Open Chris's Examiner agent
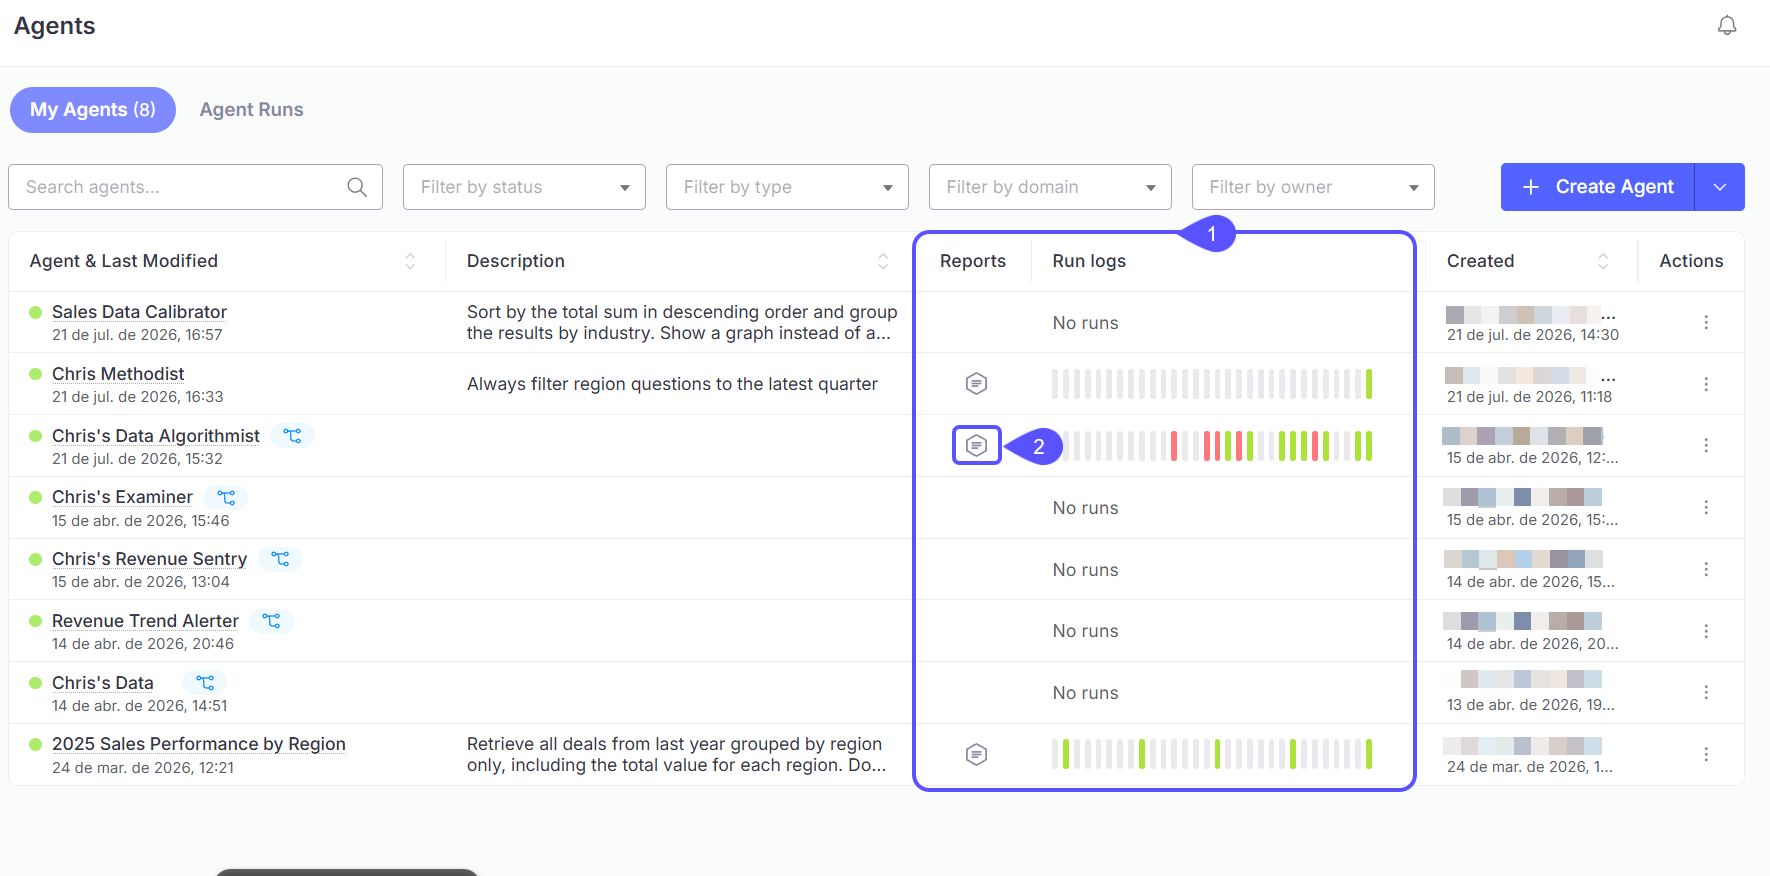 (x=122, y=497)
